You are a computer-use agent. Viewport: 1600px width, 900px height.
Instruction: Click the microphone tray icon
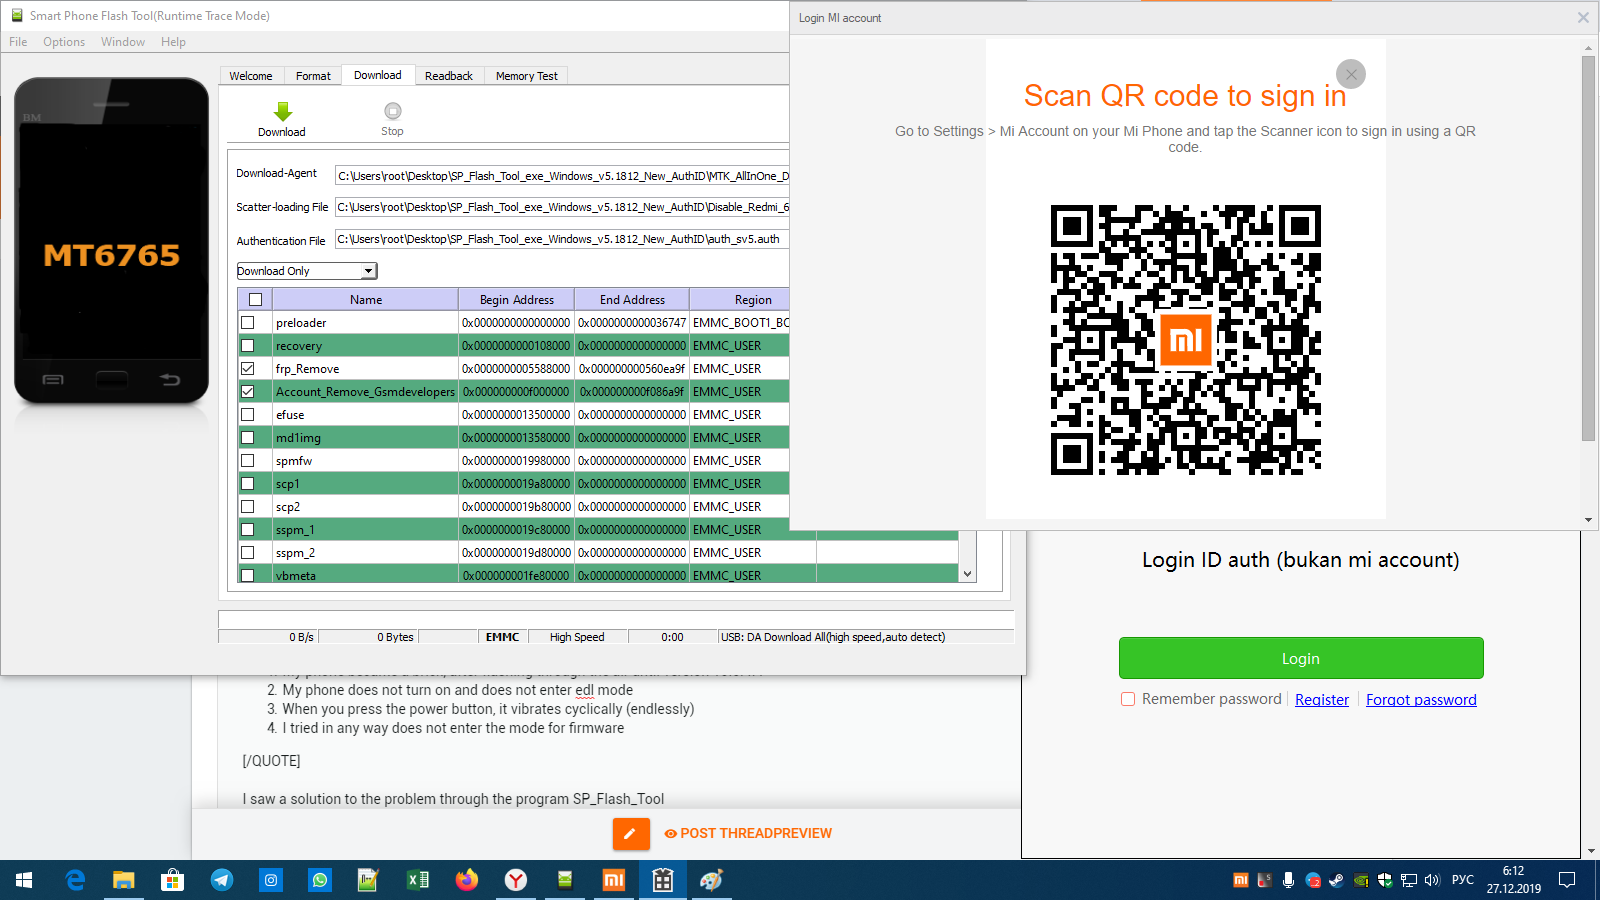click(x=1288, y=880)
